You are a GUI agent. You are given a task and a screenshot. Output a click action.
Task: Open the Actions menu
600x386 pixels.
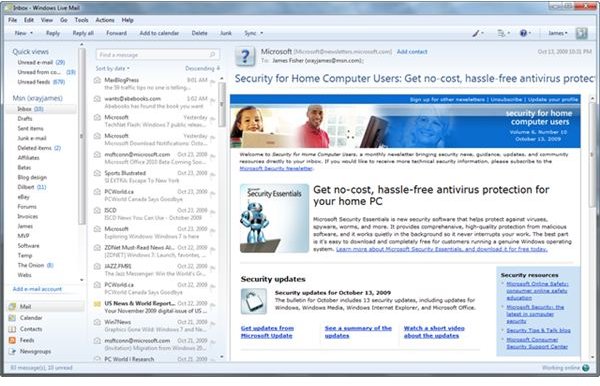point(105,20)
